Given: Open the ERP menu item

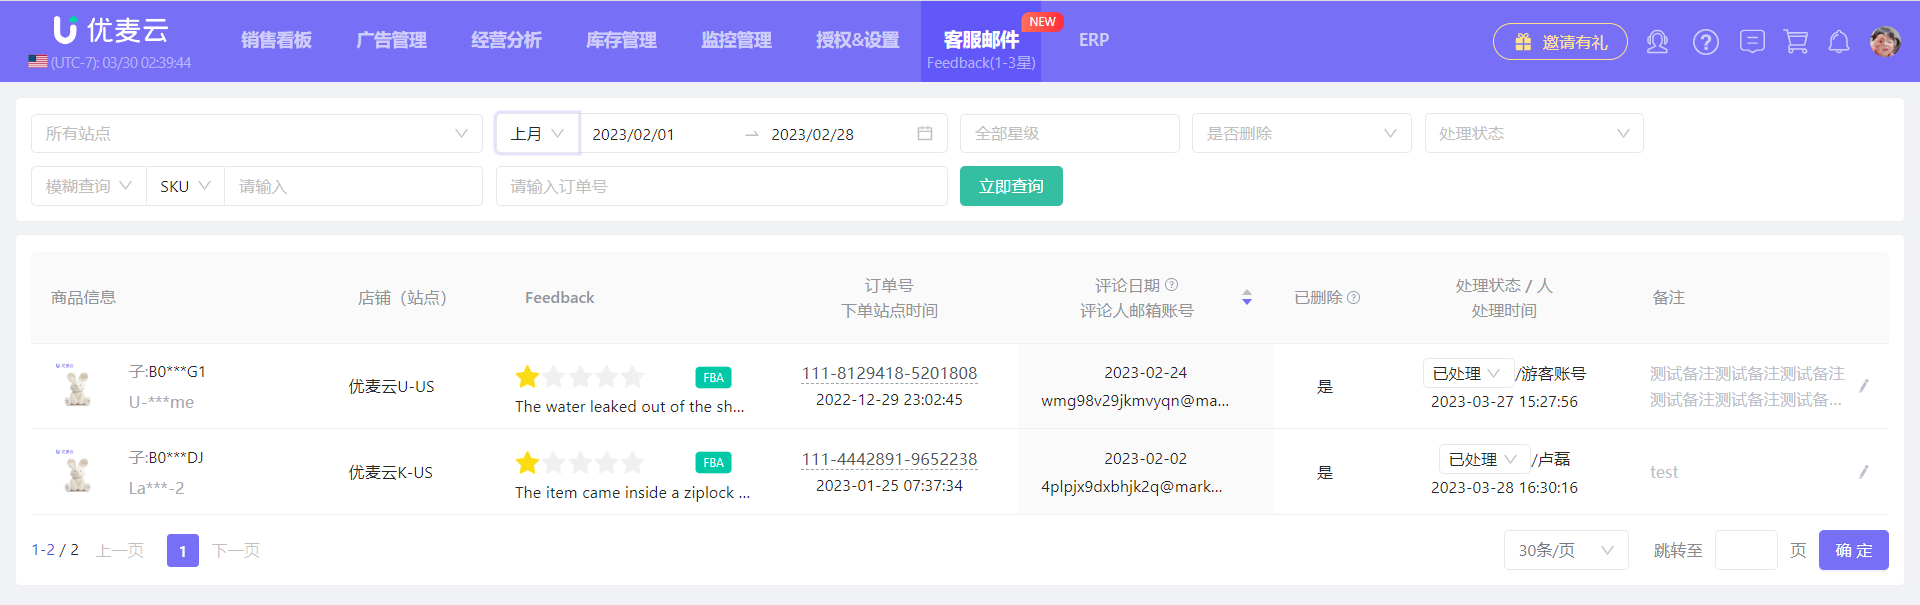Looking at the screenshot, I should pos(1094,40).
